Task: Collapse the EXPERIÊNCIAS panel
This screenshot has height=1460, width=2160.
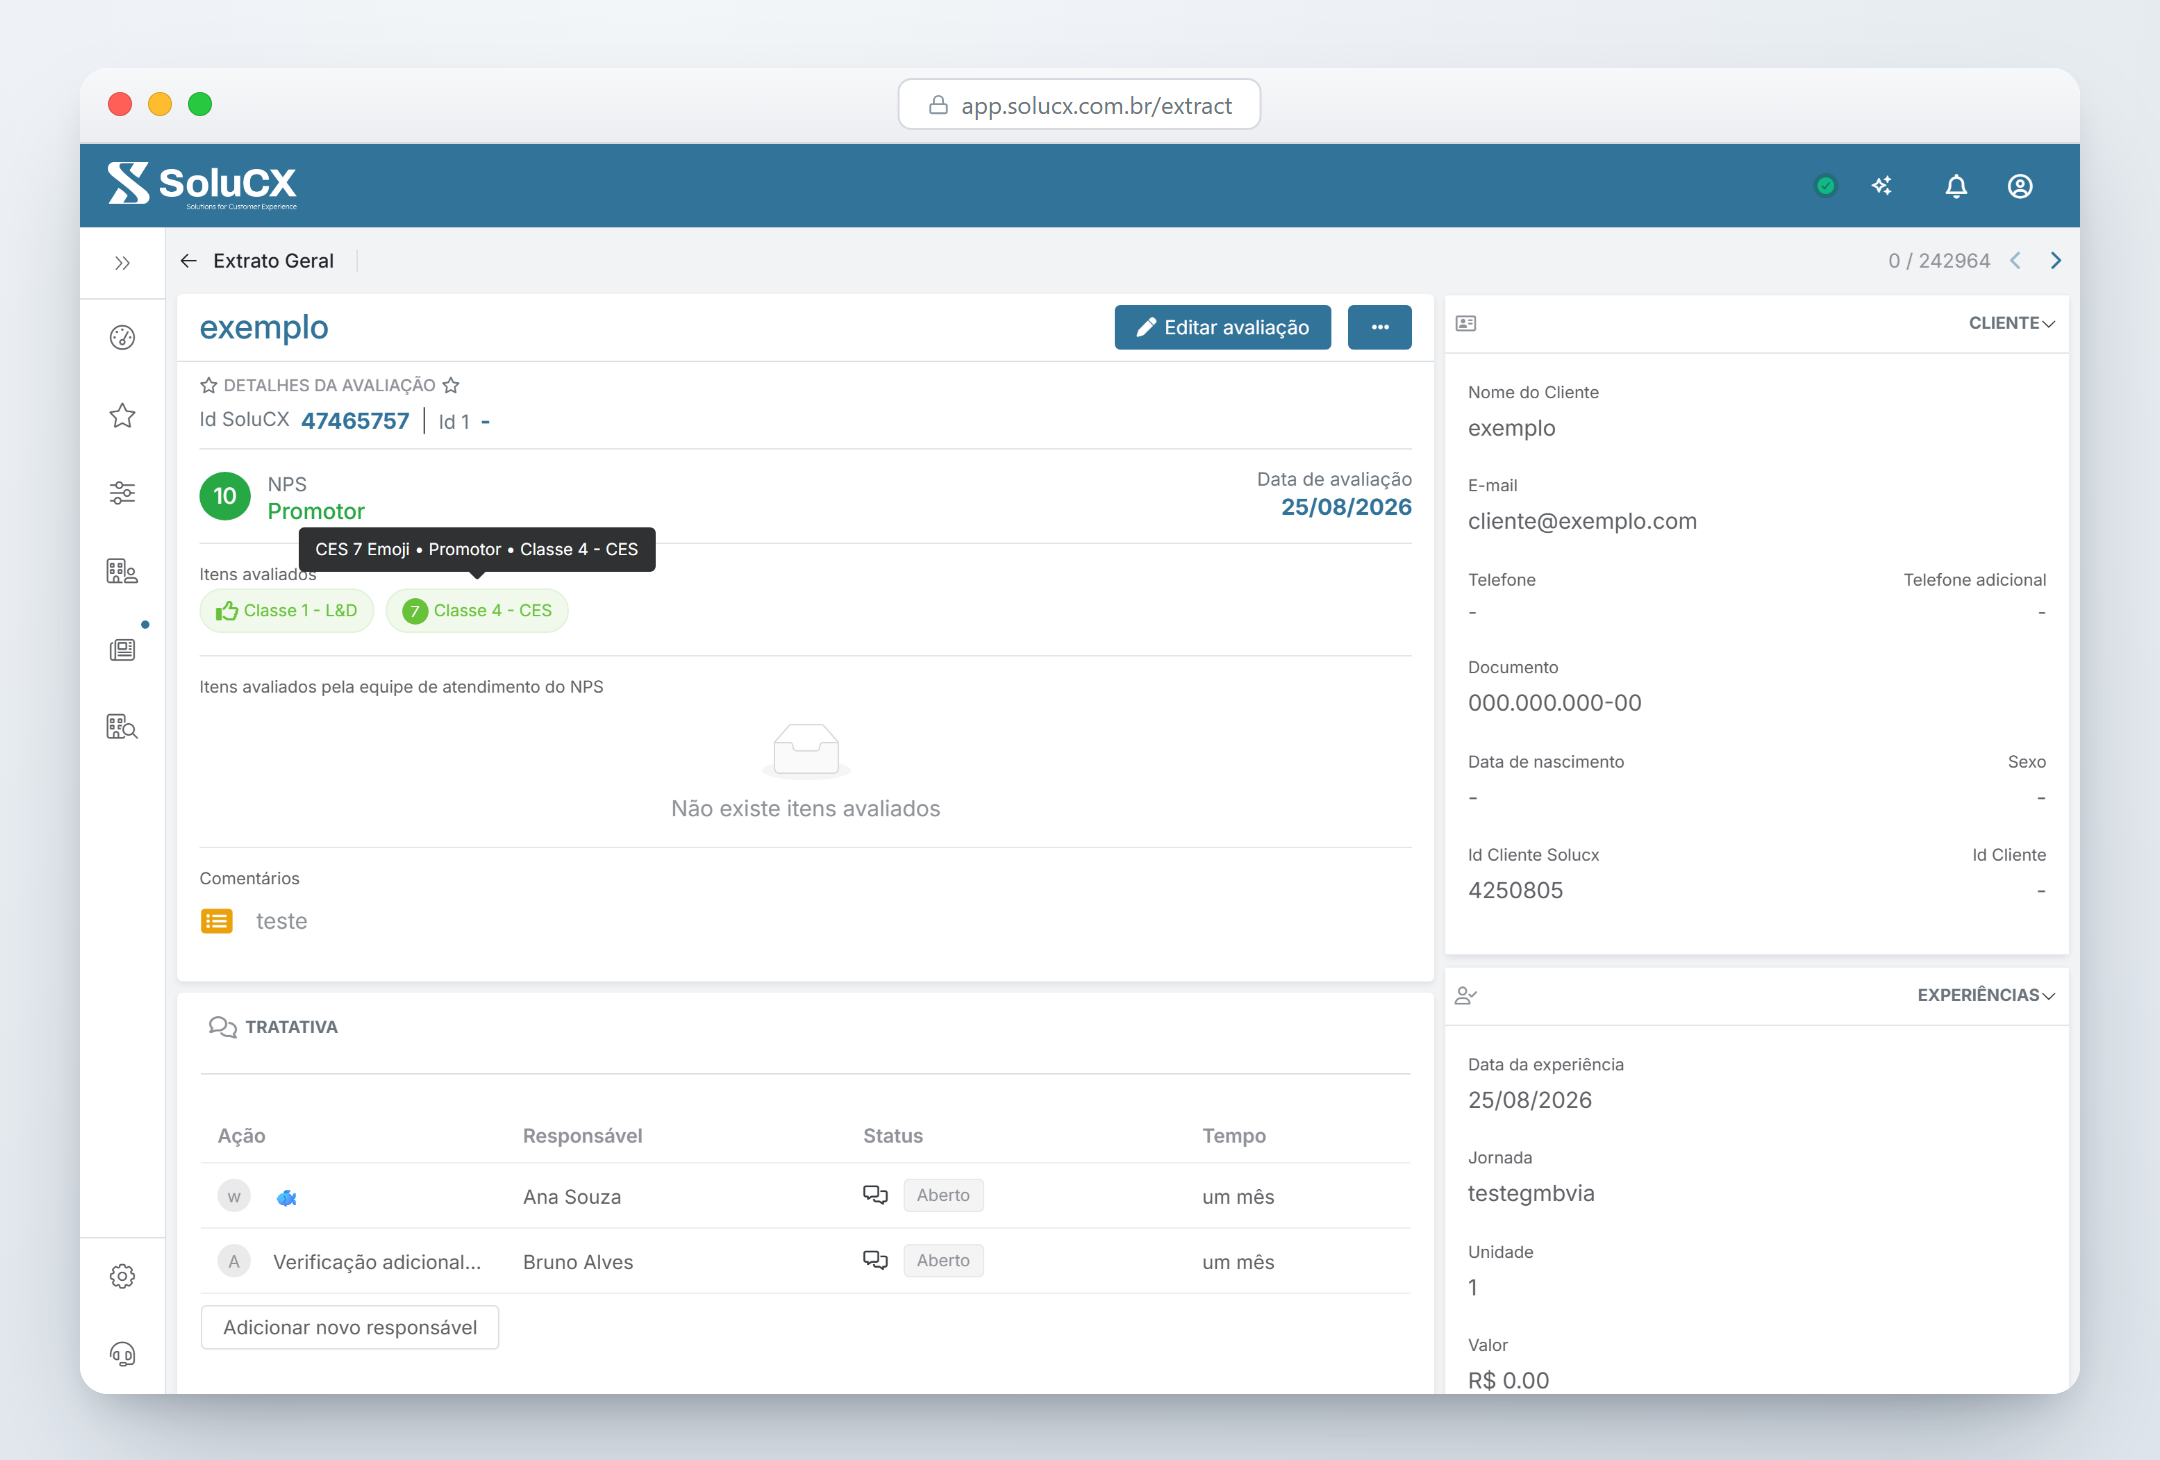Action: 1986,995
